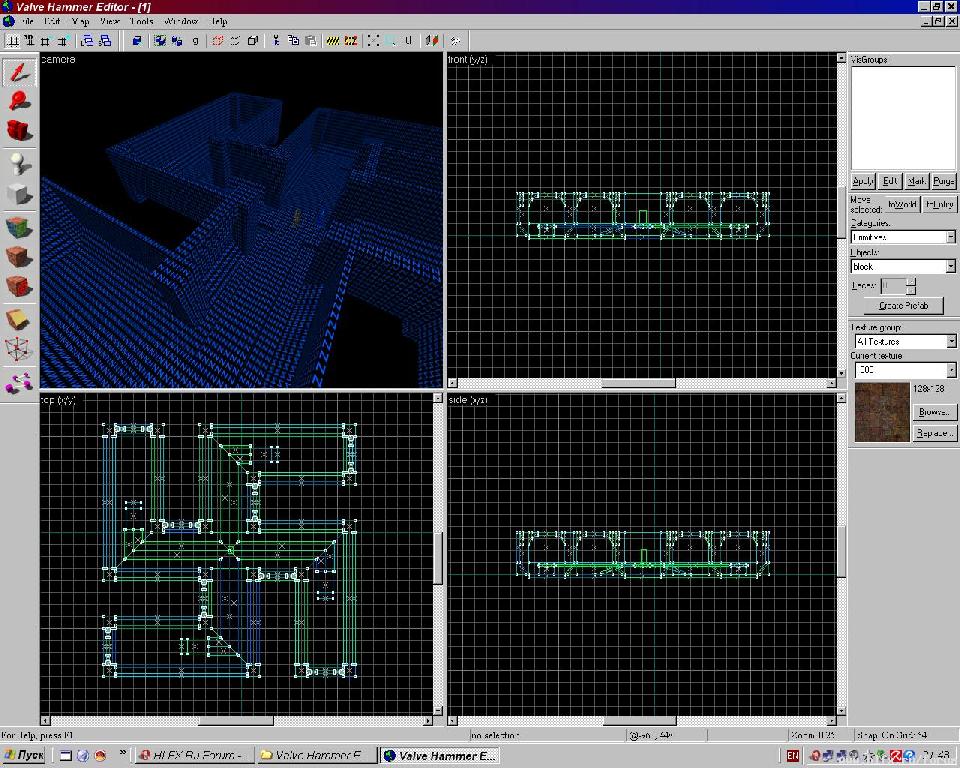960x768 pixels.
Task: Click the toEntity button
Action: point(939,204)
